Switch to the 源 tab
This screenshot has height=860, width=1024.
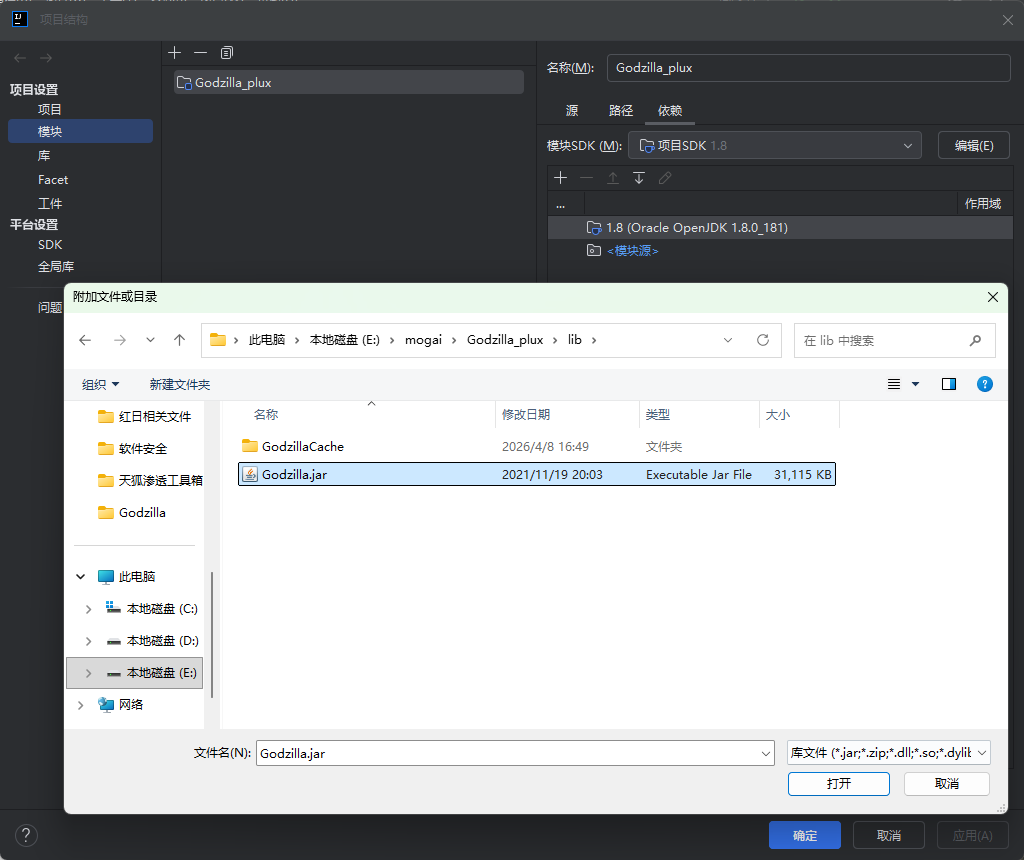click(x=572, y=110)
